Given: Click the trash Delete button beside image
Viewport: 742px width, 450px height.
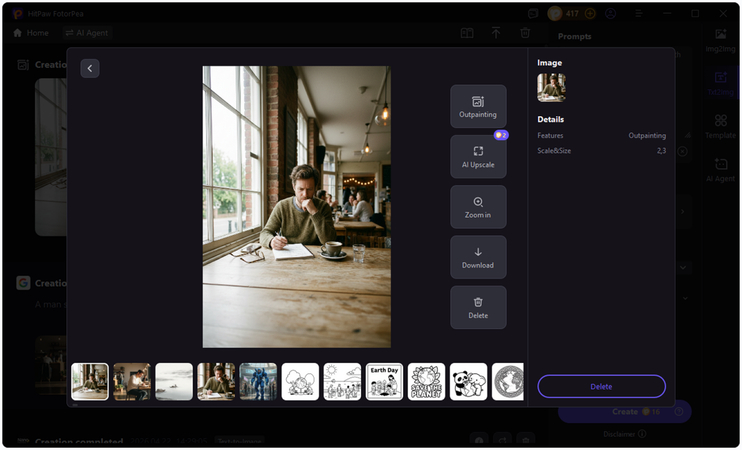Looking at the screenshot, I should pyautogui.click(x=478, y=308).
